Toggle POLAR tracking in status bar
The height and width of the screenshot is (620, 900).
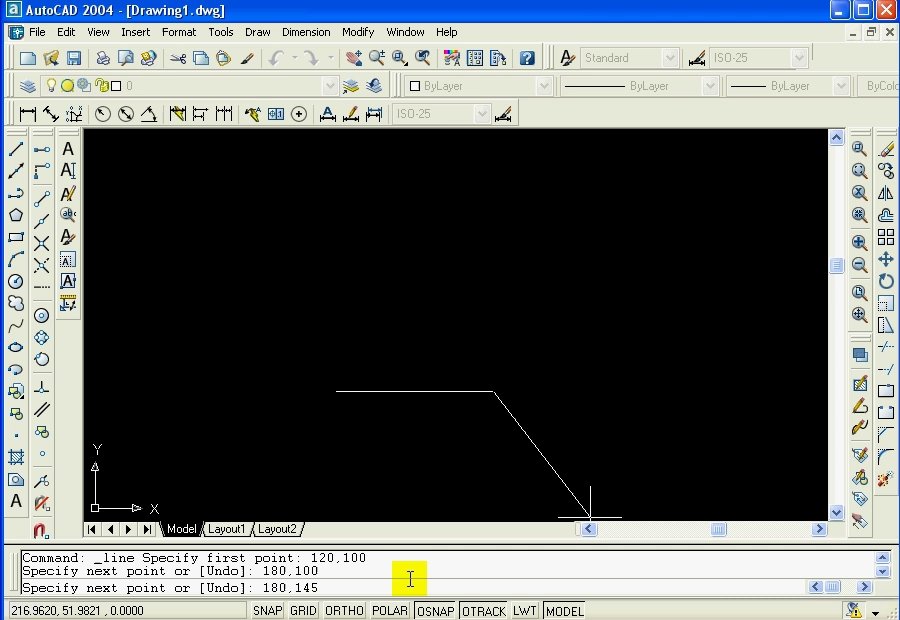[x=390, y=611]
